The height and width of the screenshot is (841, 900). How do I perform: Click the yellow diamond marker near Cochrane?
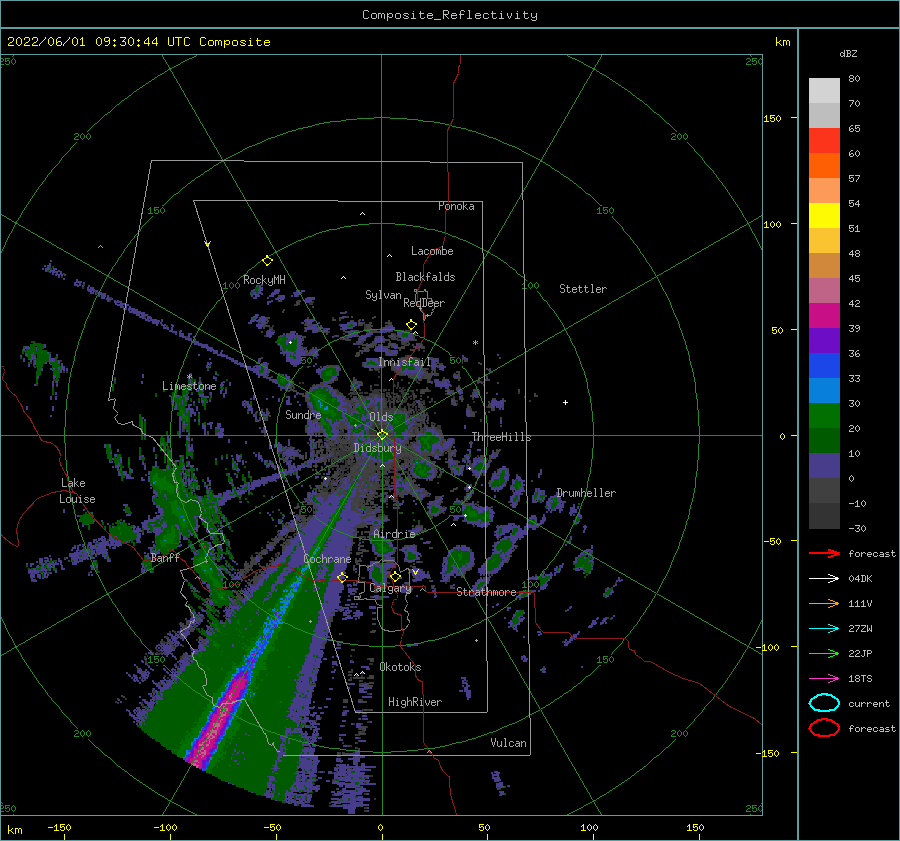[342, 577]
